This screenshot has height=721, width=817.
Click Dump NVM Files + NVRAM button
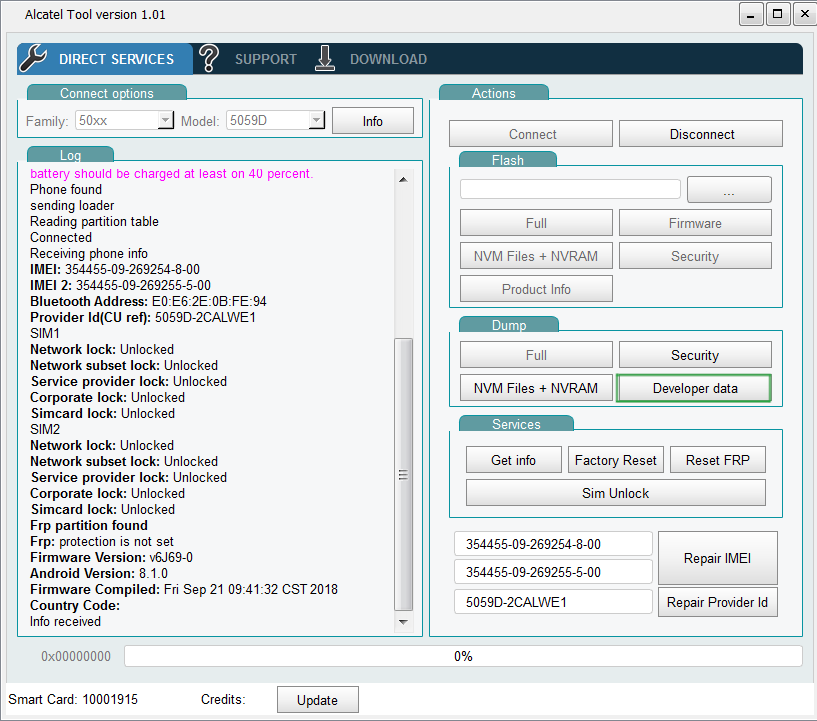tap(536, 388)
